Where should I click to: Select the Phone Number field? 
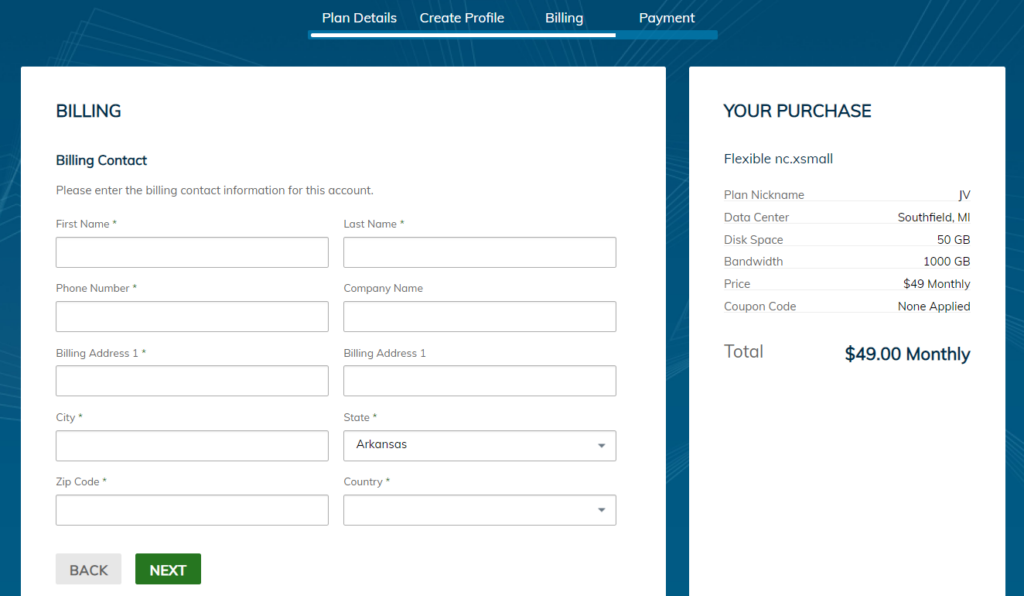click(x=192, y=317)
